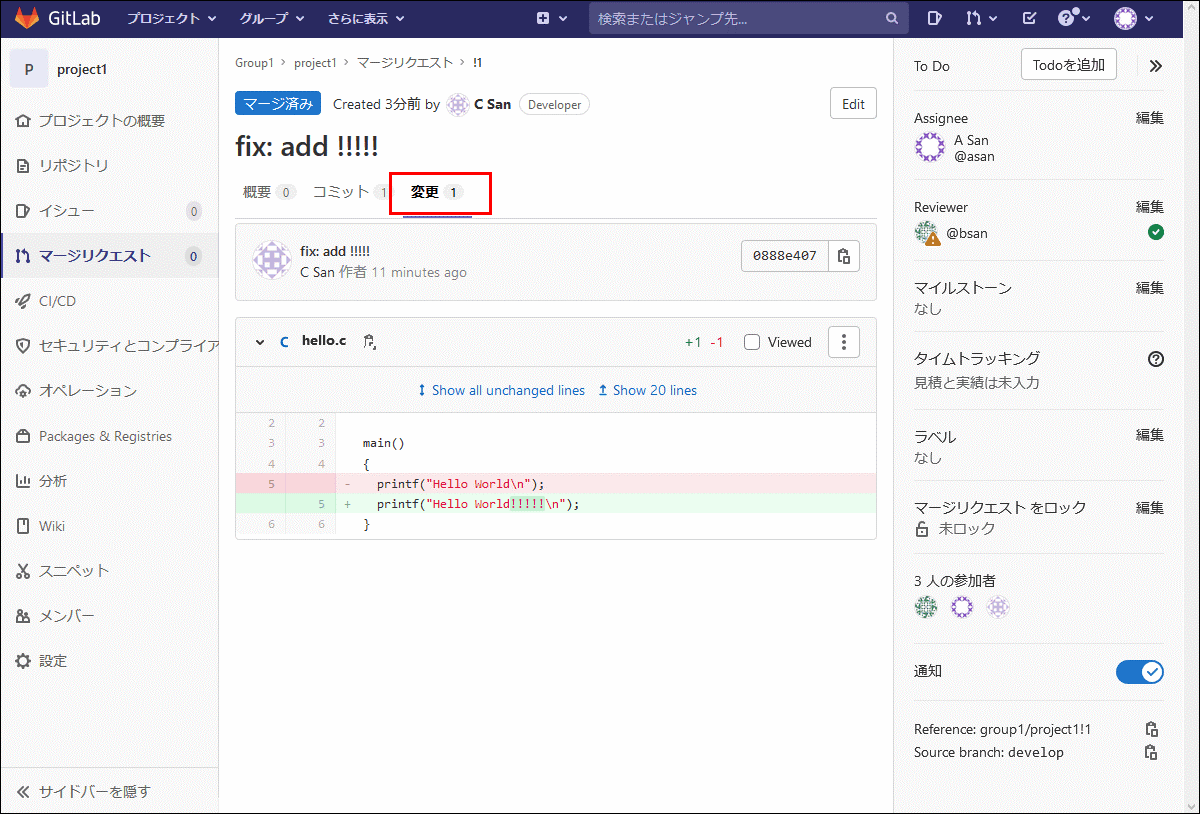Click commit title fix: add !!!!! in commit box
Image resolution: width=1200 pixels, height=814 pixels.
pos(335,251)
